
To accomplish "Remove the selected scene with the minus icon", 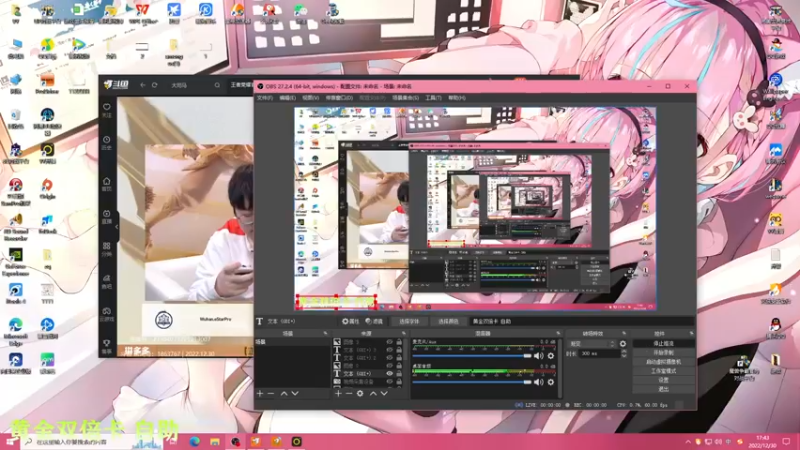I will pos(271,393).
